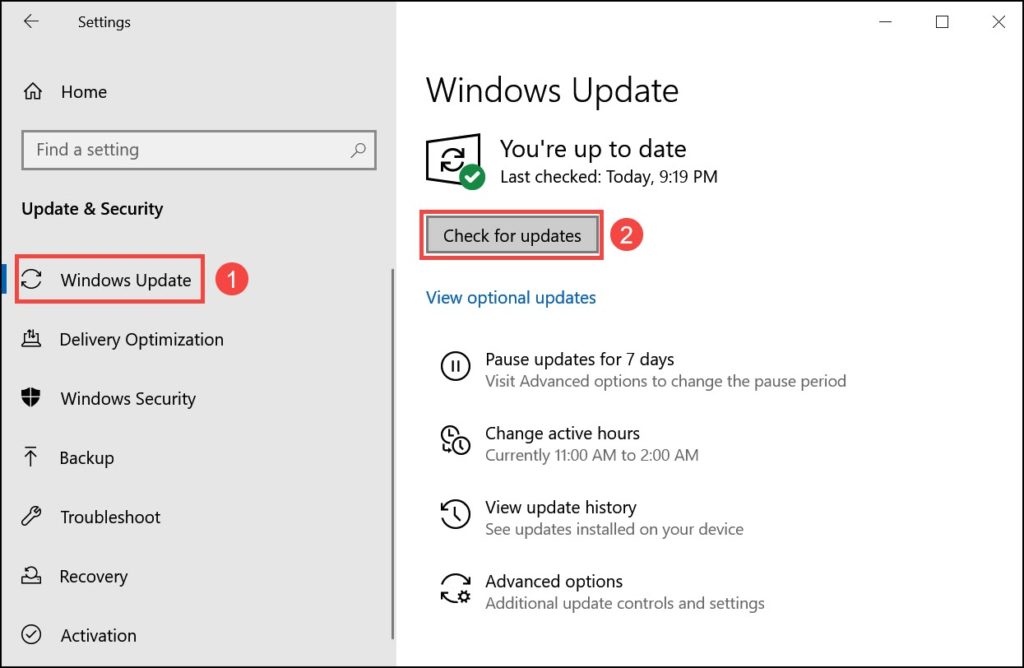Click the Change active hours clock icon

point(455,441)
